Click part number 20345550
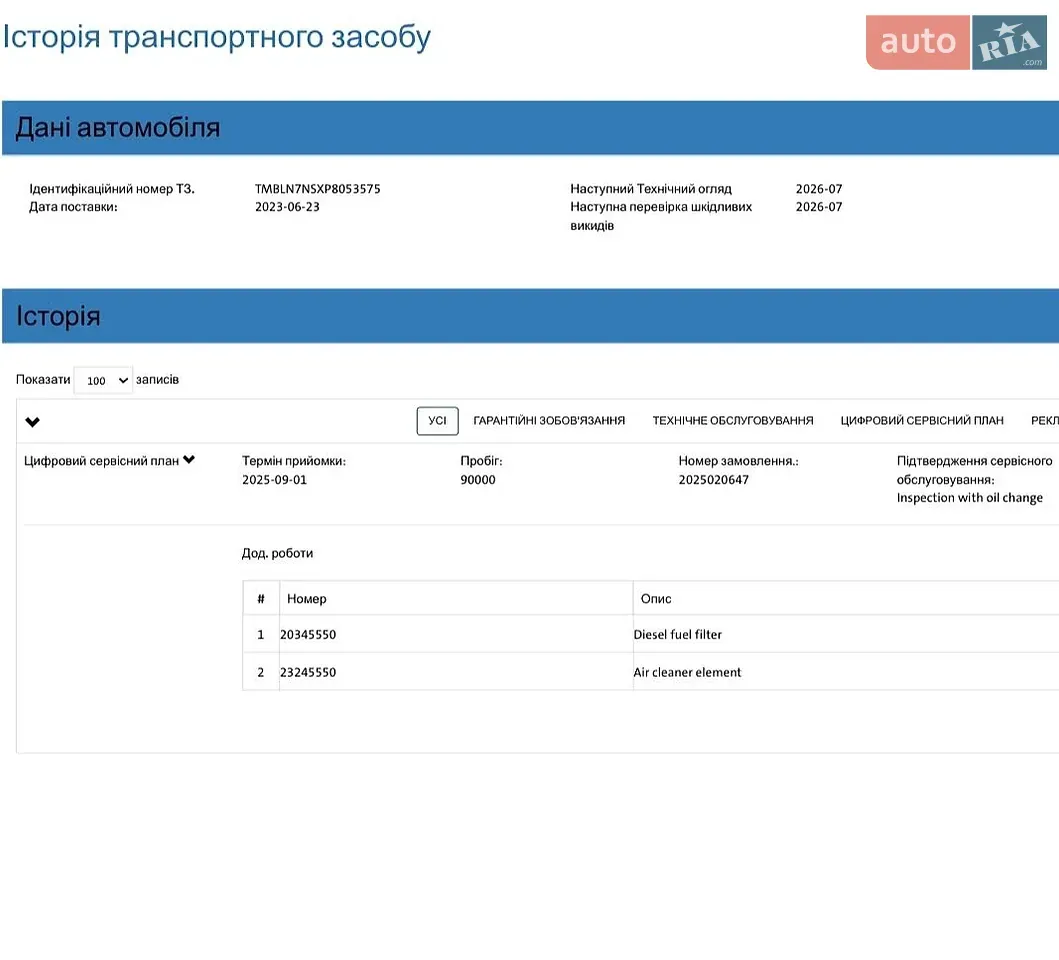This screenshot has height=960, width=1059. click(308, 635)
